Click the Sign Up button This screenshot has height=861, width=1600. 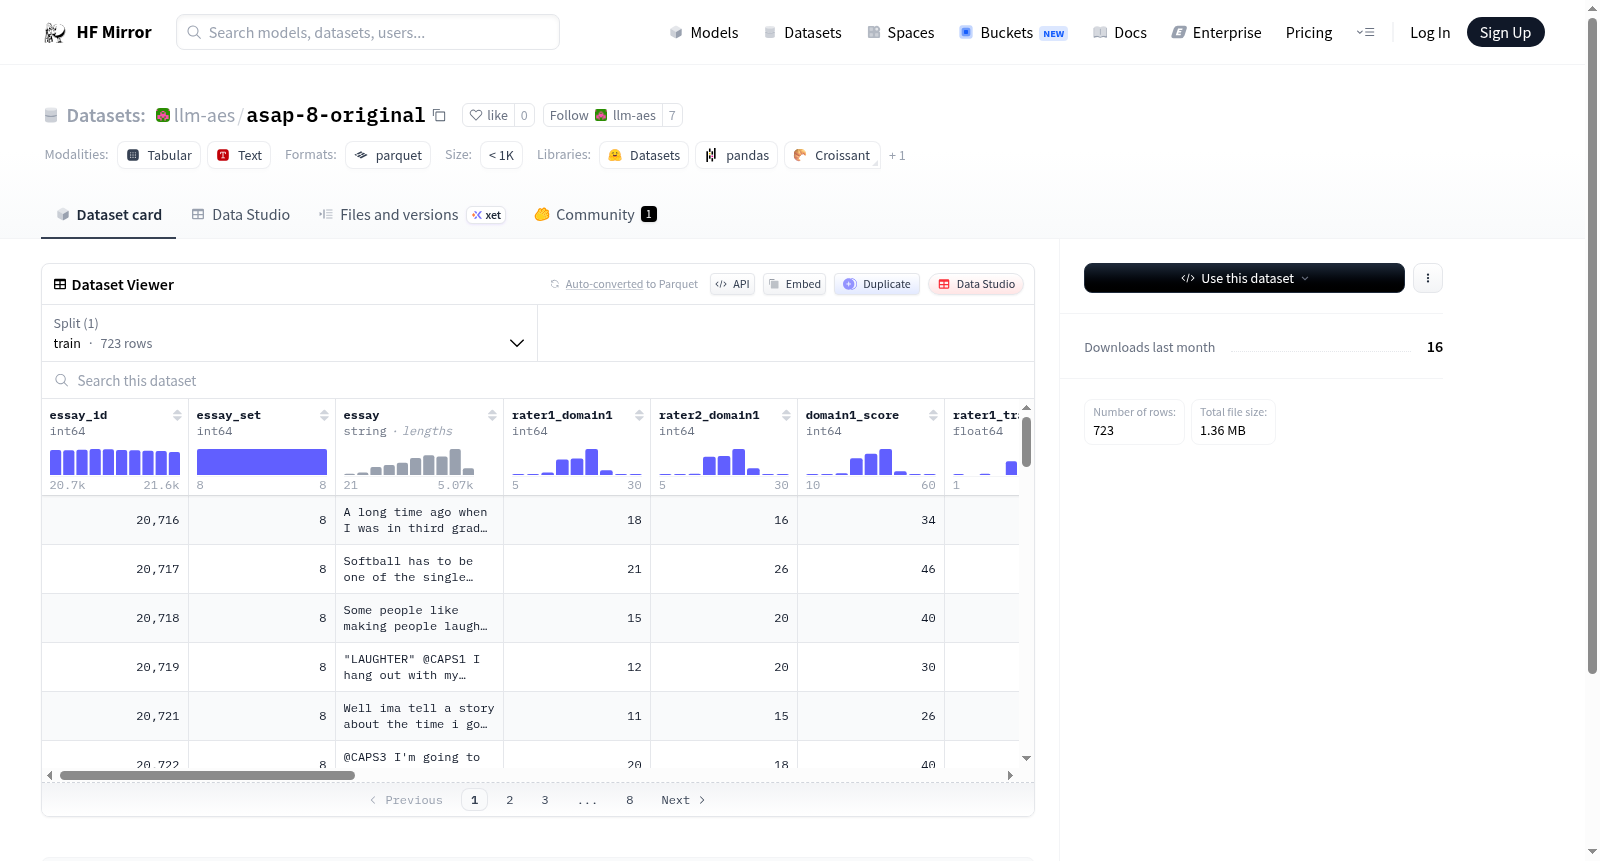pos(1505,32)
